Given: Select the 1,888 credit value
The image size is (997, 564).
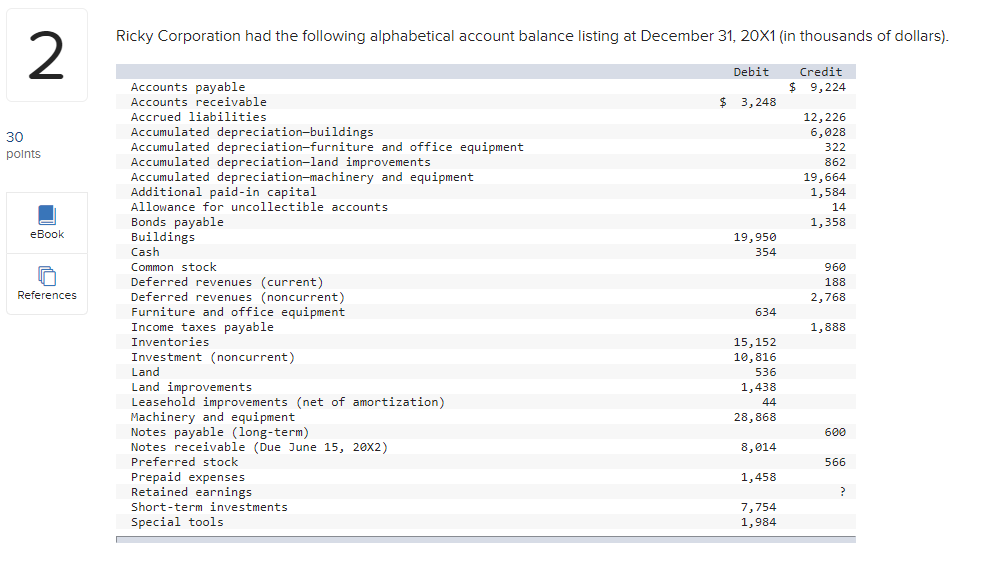Looking at the screenshot, I should coord(828,327).
